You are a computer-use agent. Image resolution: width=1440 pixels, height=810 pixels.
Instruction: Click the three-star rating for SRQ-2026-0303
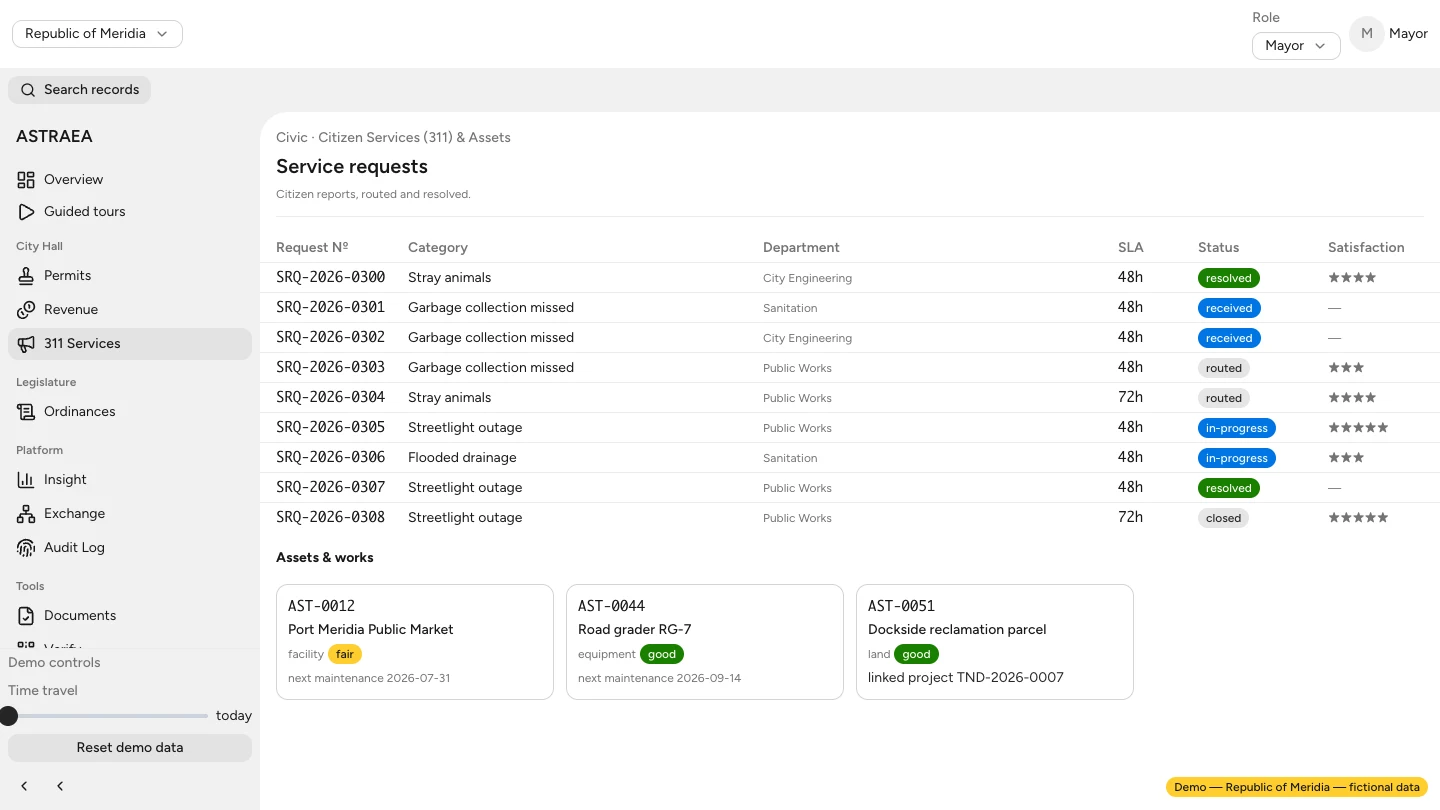1346,368
